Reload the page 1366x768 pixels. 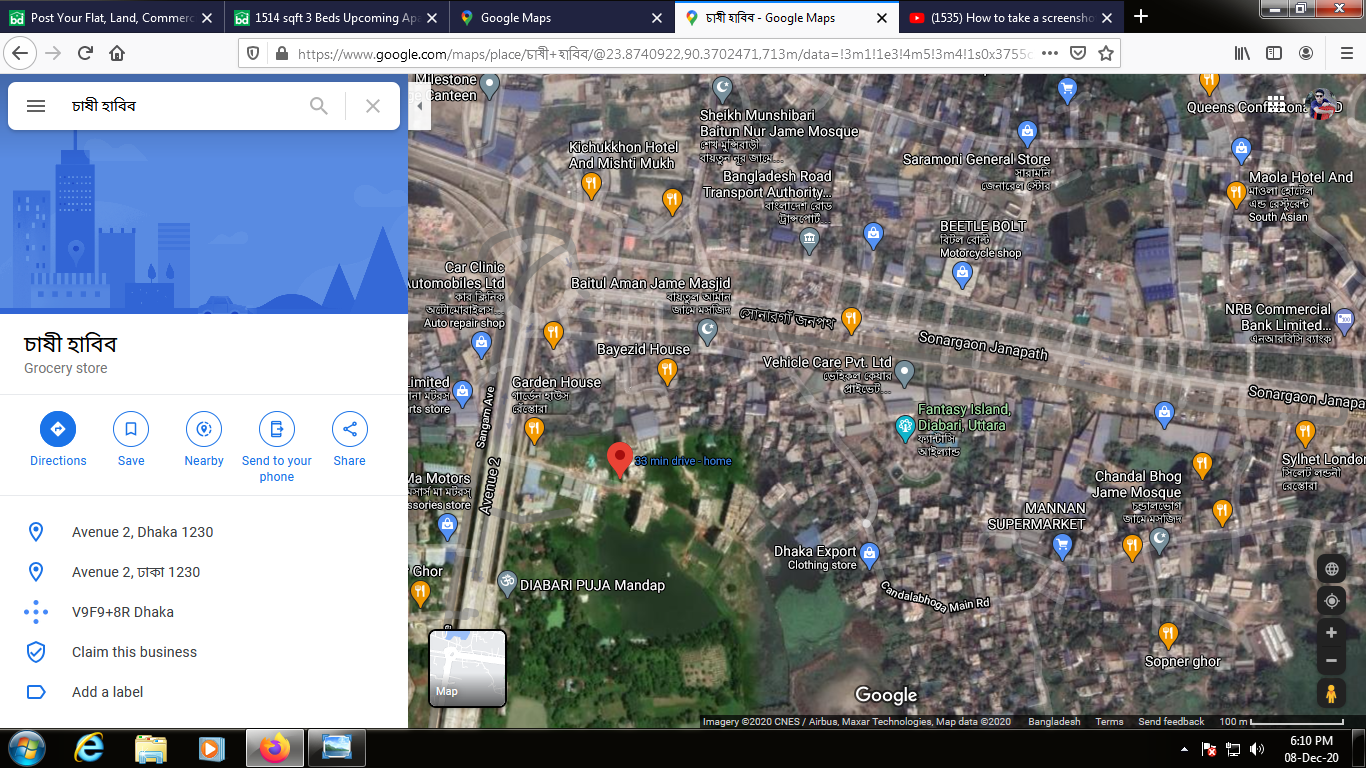(85, 53)
